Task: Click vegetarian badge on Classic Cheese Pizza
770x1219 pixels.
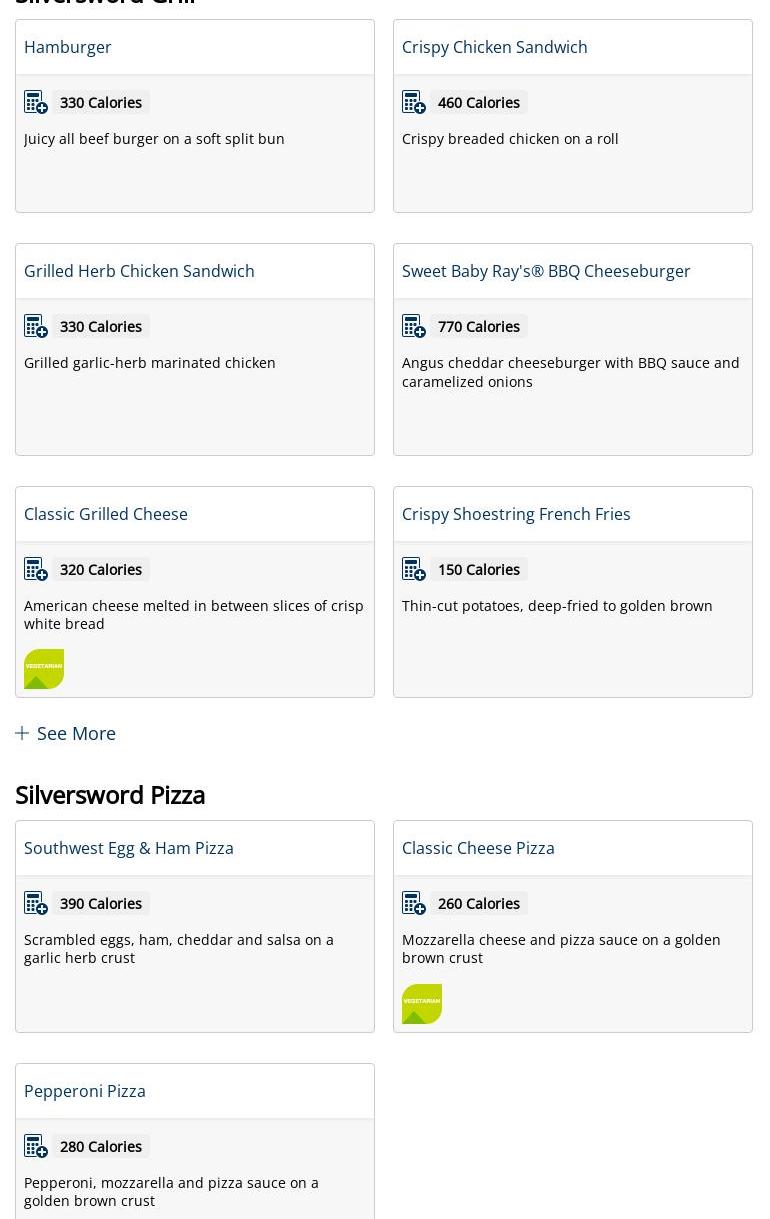Action: (422, 1004)
